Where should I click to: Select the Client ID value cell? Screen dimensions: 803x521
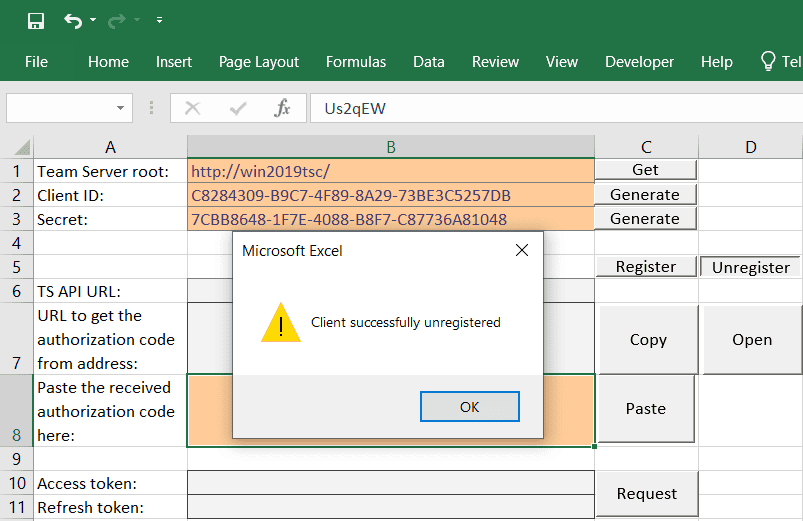391,195
